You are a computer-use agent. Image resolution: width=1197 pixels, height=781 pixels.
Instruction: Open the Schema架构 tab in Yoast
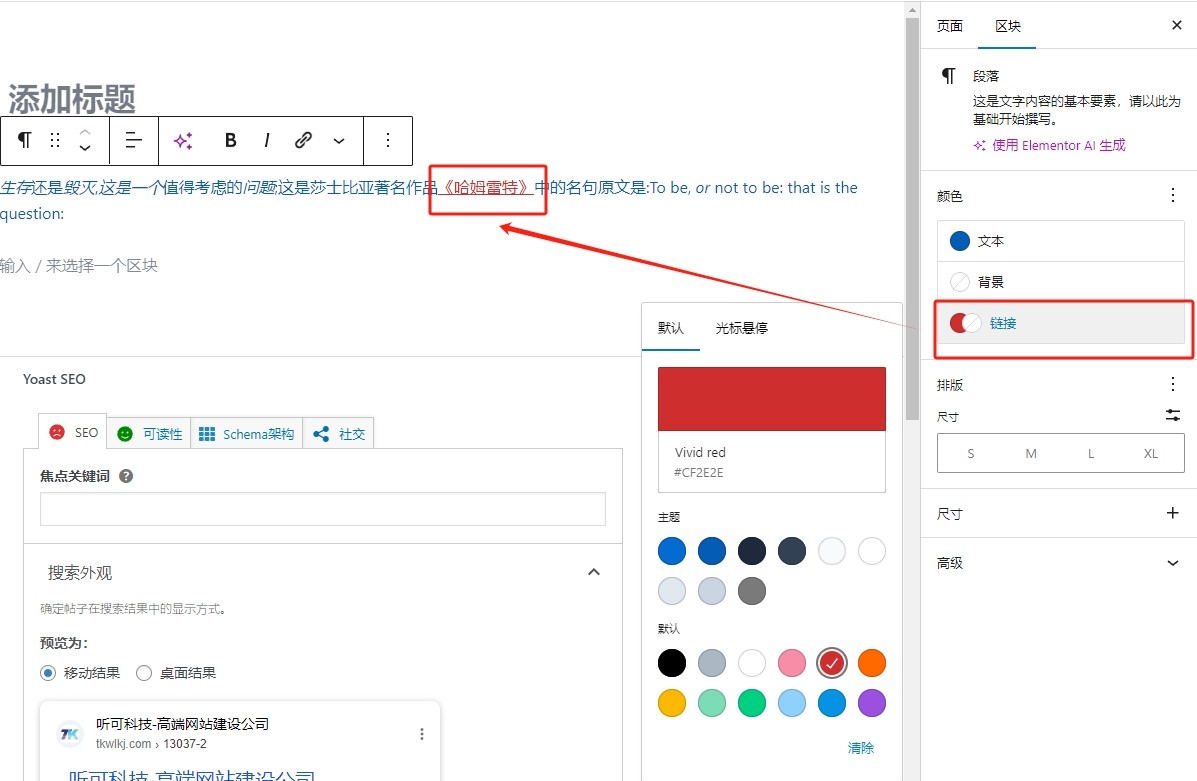(x=247, y=434)
